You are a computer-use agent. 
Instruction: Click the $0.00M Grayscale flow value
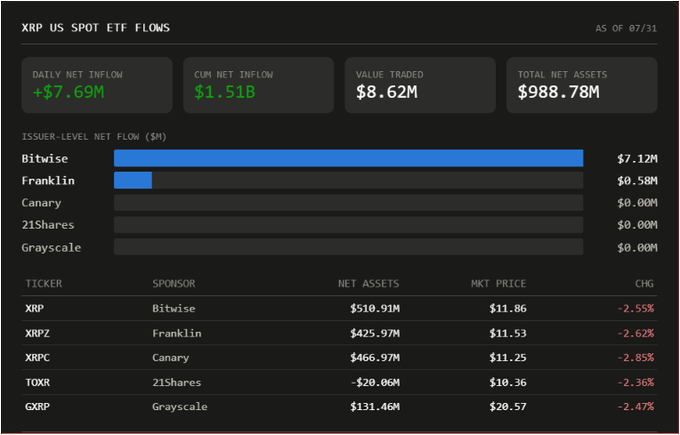pyautogui.click(x=637, y=248)
